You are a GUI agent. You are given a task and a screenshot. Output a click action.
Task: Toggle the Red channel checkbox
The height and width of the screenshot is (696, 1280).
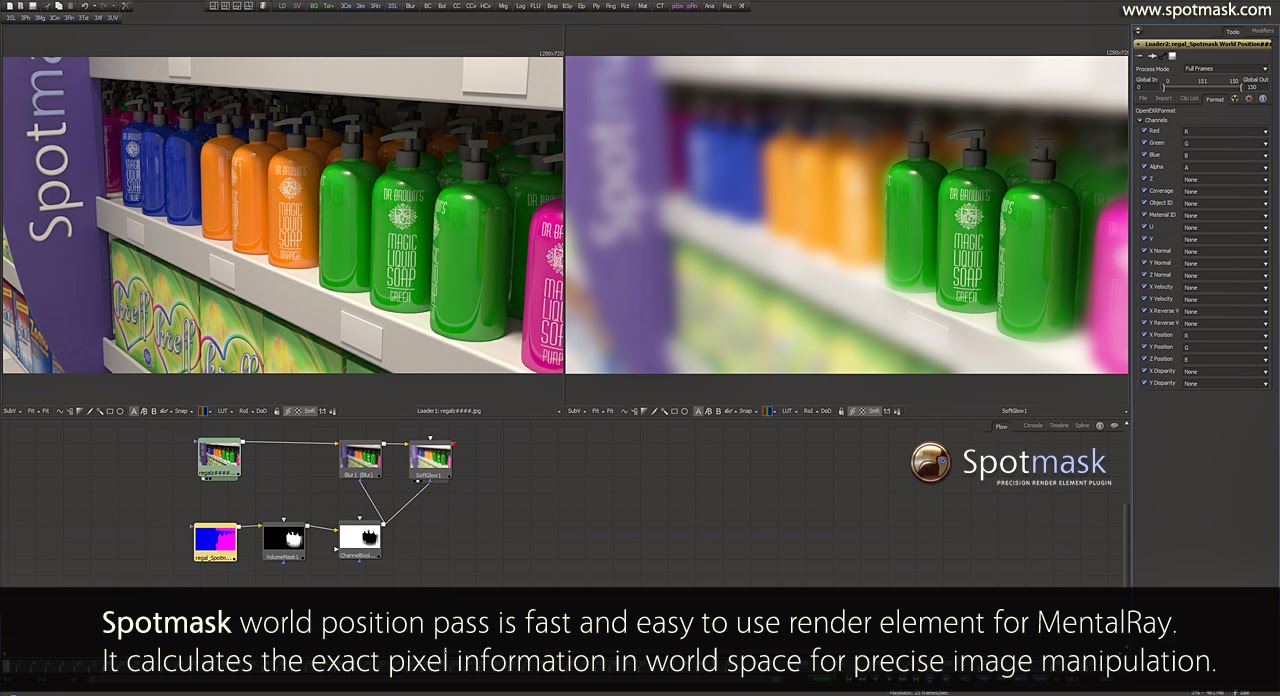pos(1144,131)
